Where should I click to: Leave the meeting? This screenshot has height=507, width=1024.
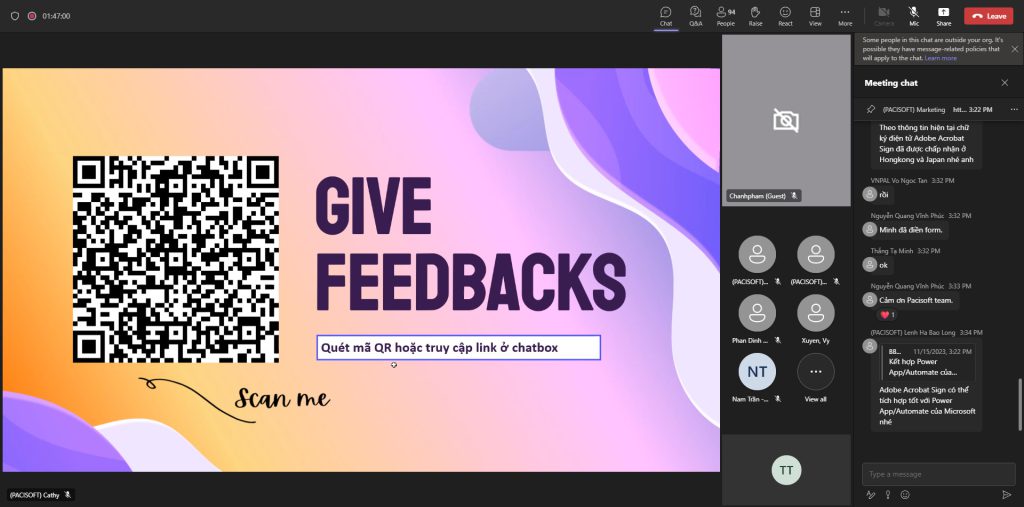click(989, 16)
